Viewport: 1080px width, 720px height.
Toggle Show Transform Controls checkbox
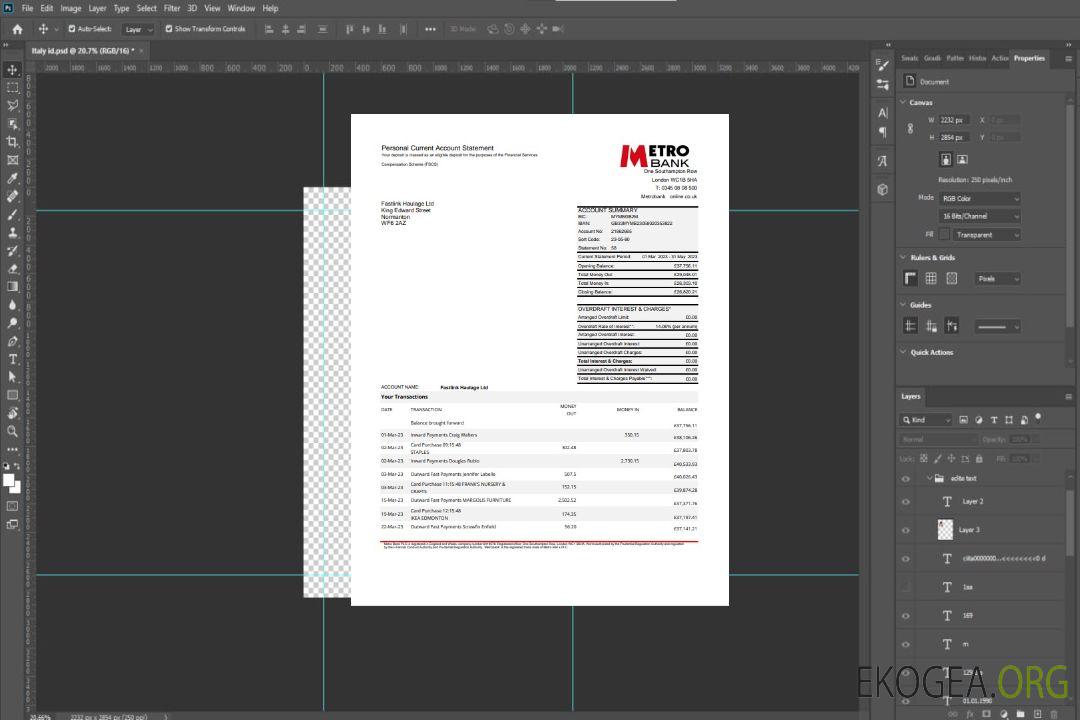click(169, 29)
